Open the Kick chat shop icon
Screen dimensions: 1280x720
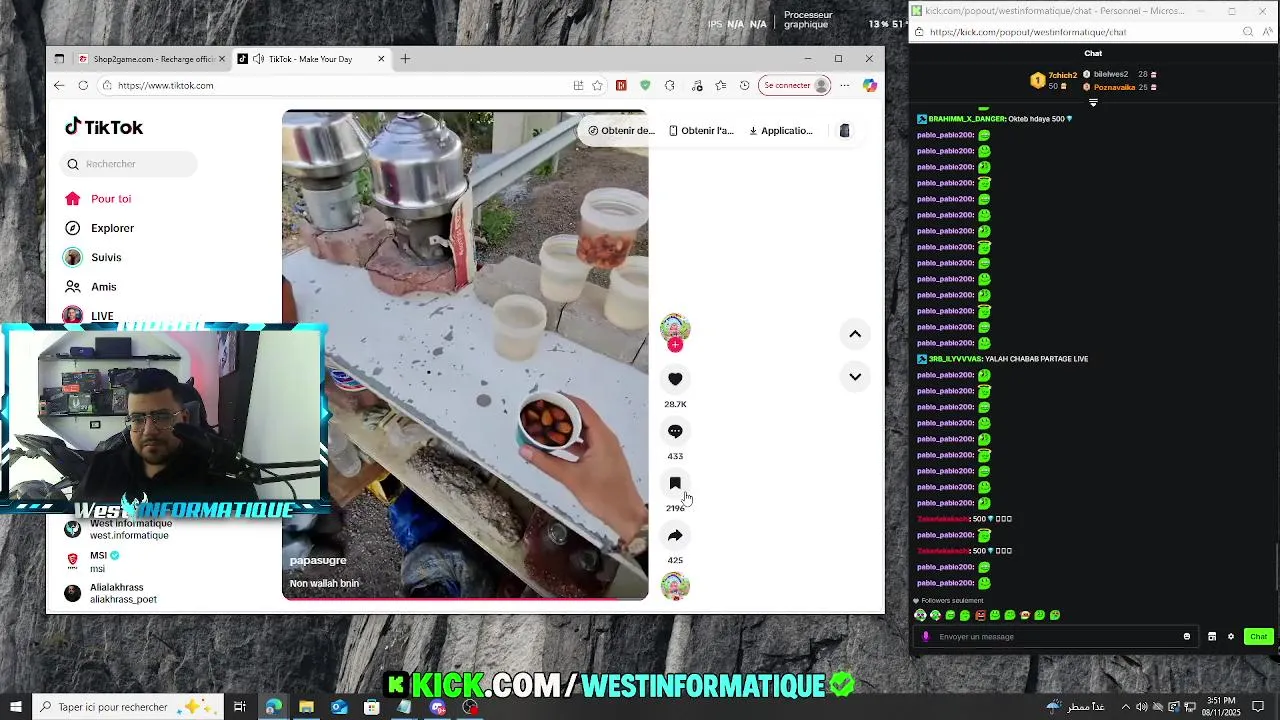1212,637
